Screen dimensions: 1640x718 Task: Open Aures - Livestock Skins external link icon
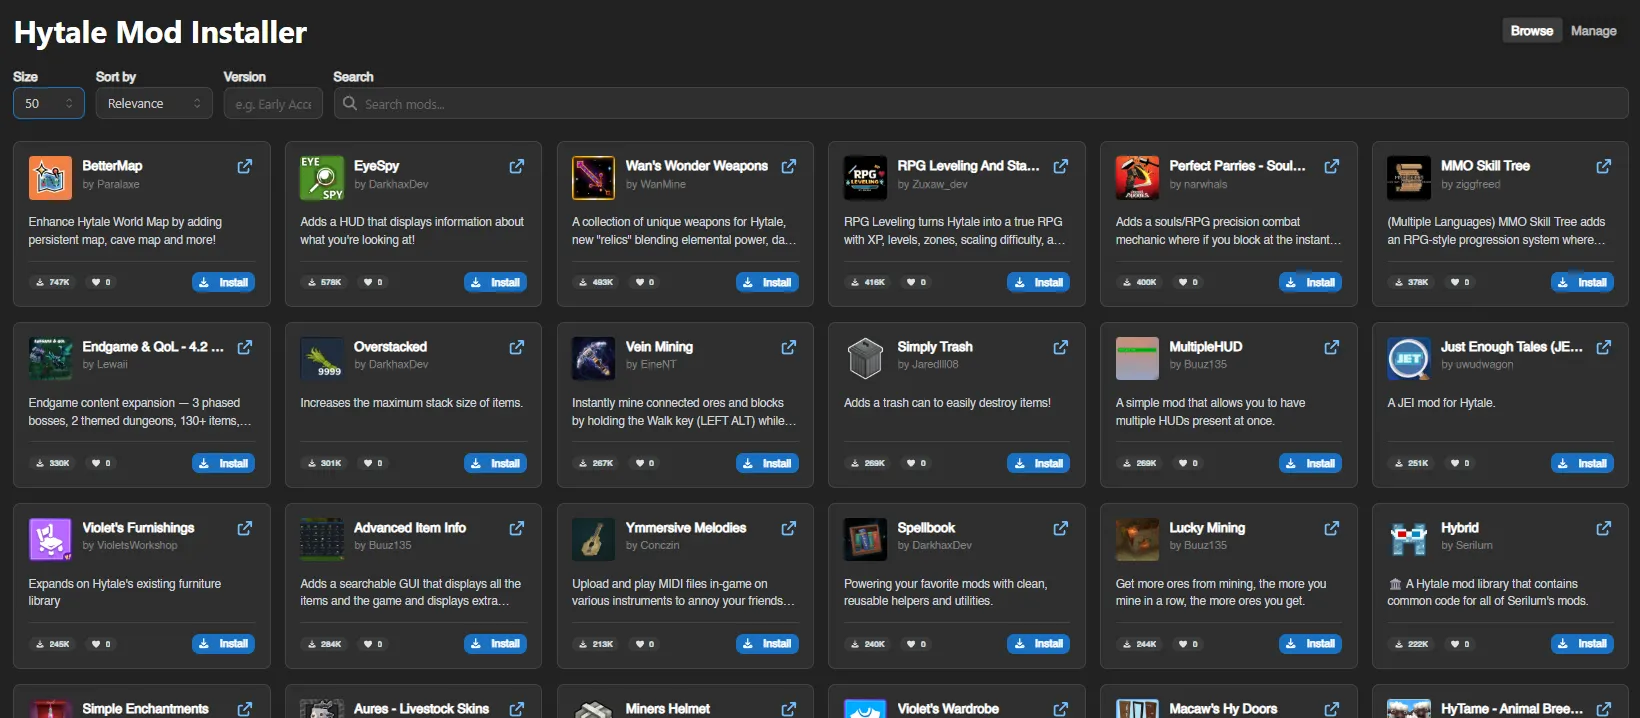point(517,709)
